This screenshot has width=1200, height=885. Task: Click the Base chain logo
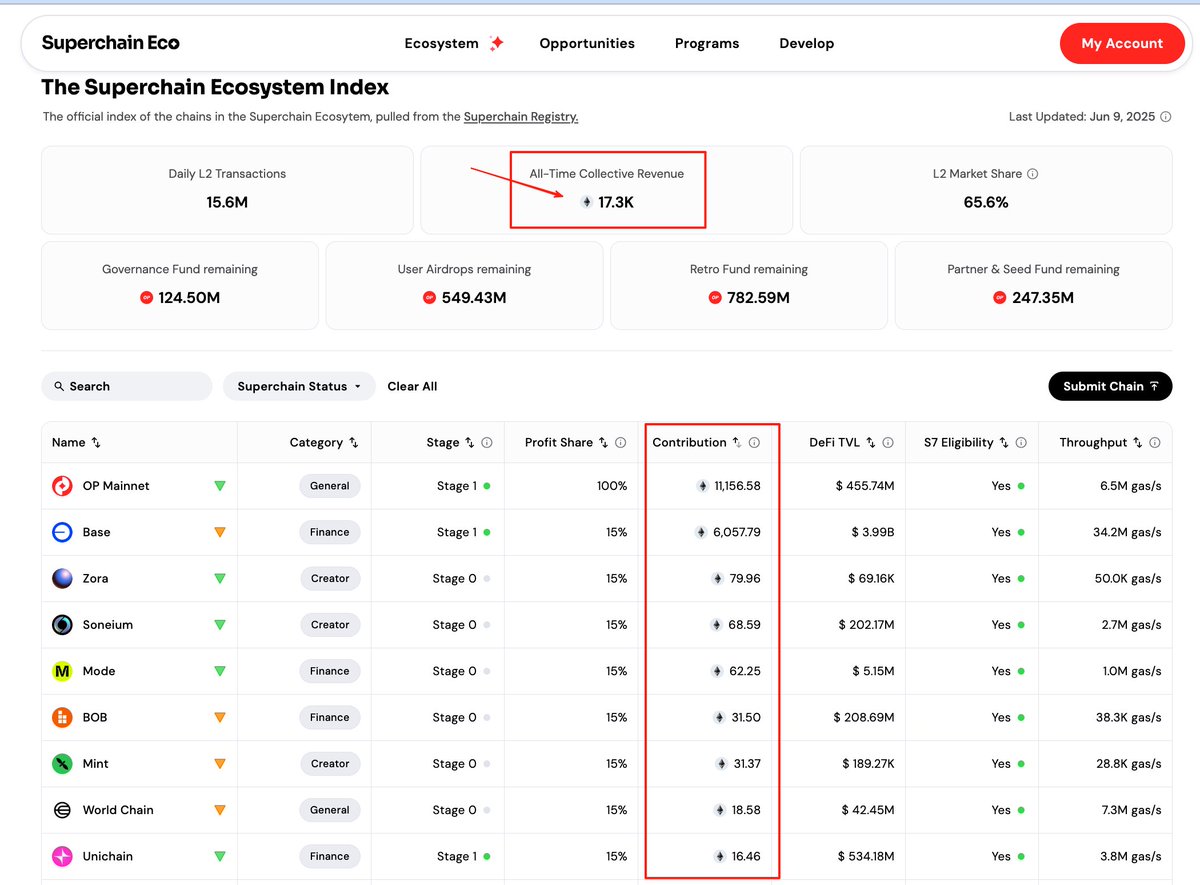tap(62, 532)
